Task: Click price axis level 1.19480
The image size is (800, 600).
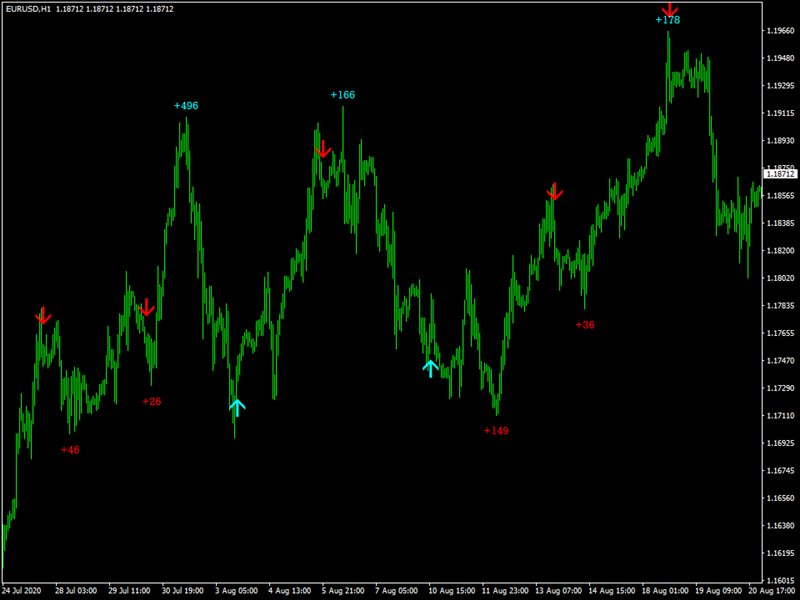Action: pyautogui.click(x=781, y=58)
